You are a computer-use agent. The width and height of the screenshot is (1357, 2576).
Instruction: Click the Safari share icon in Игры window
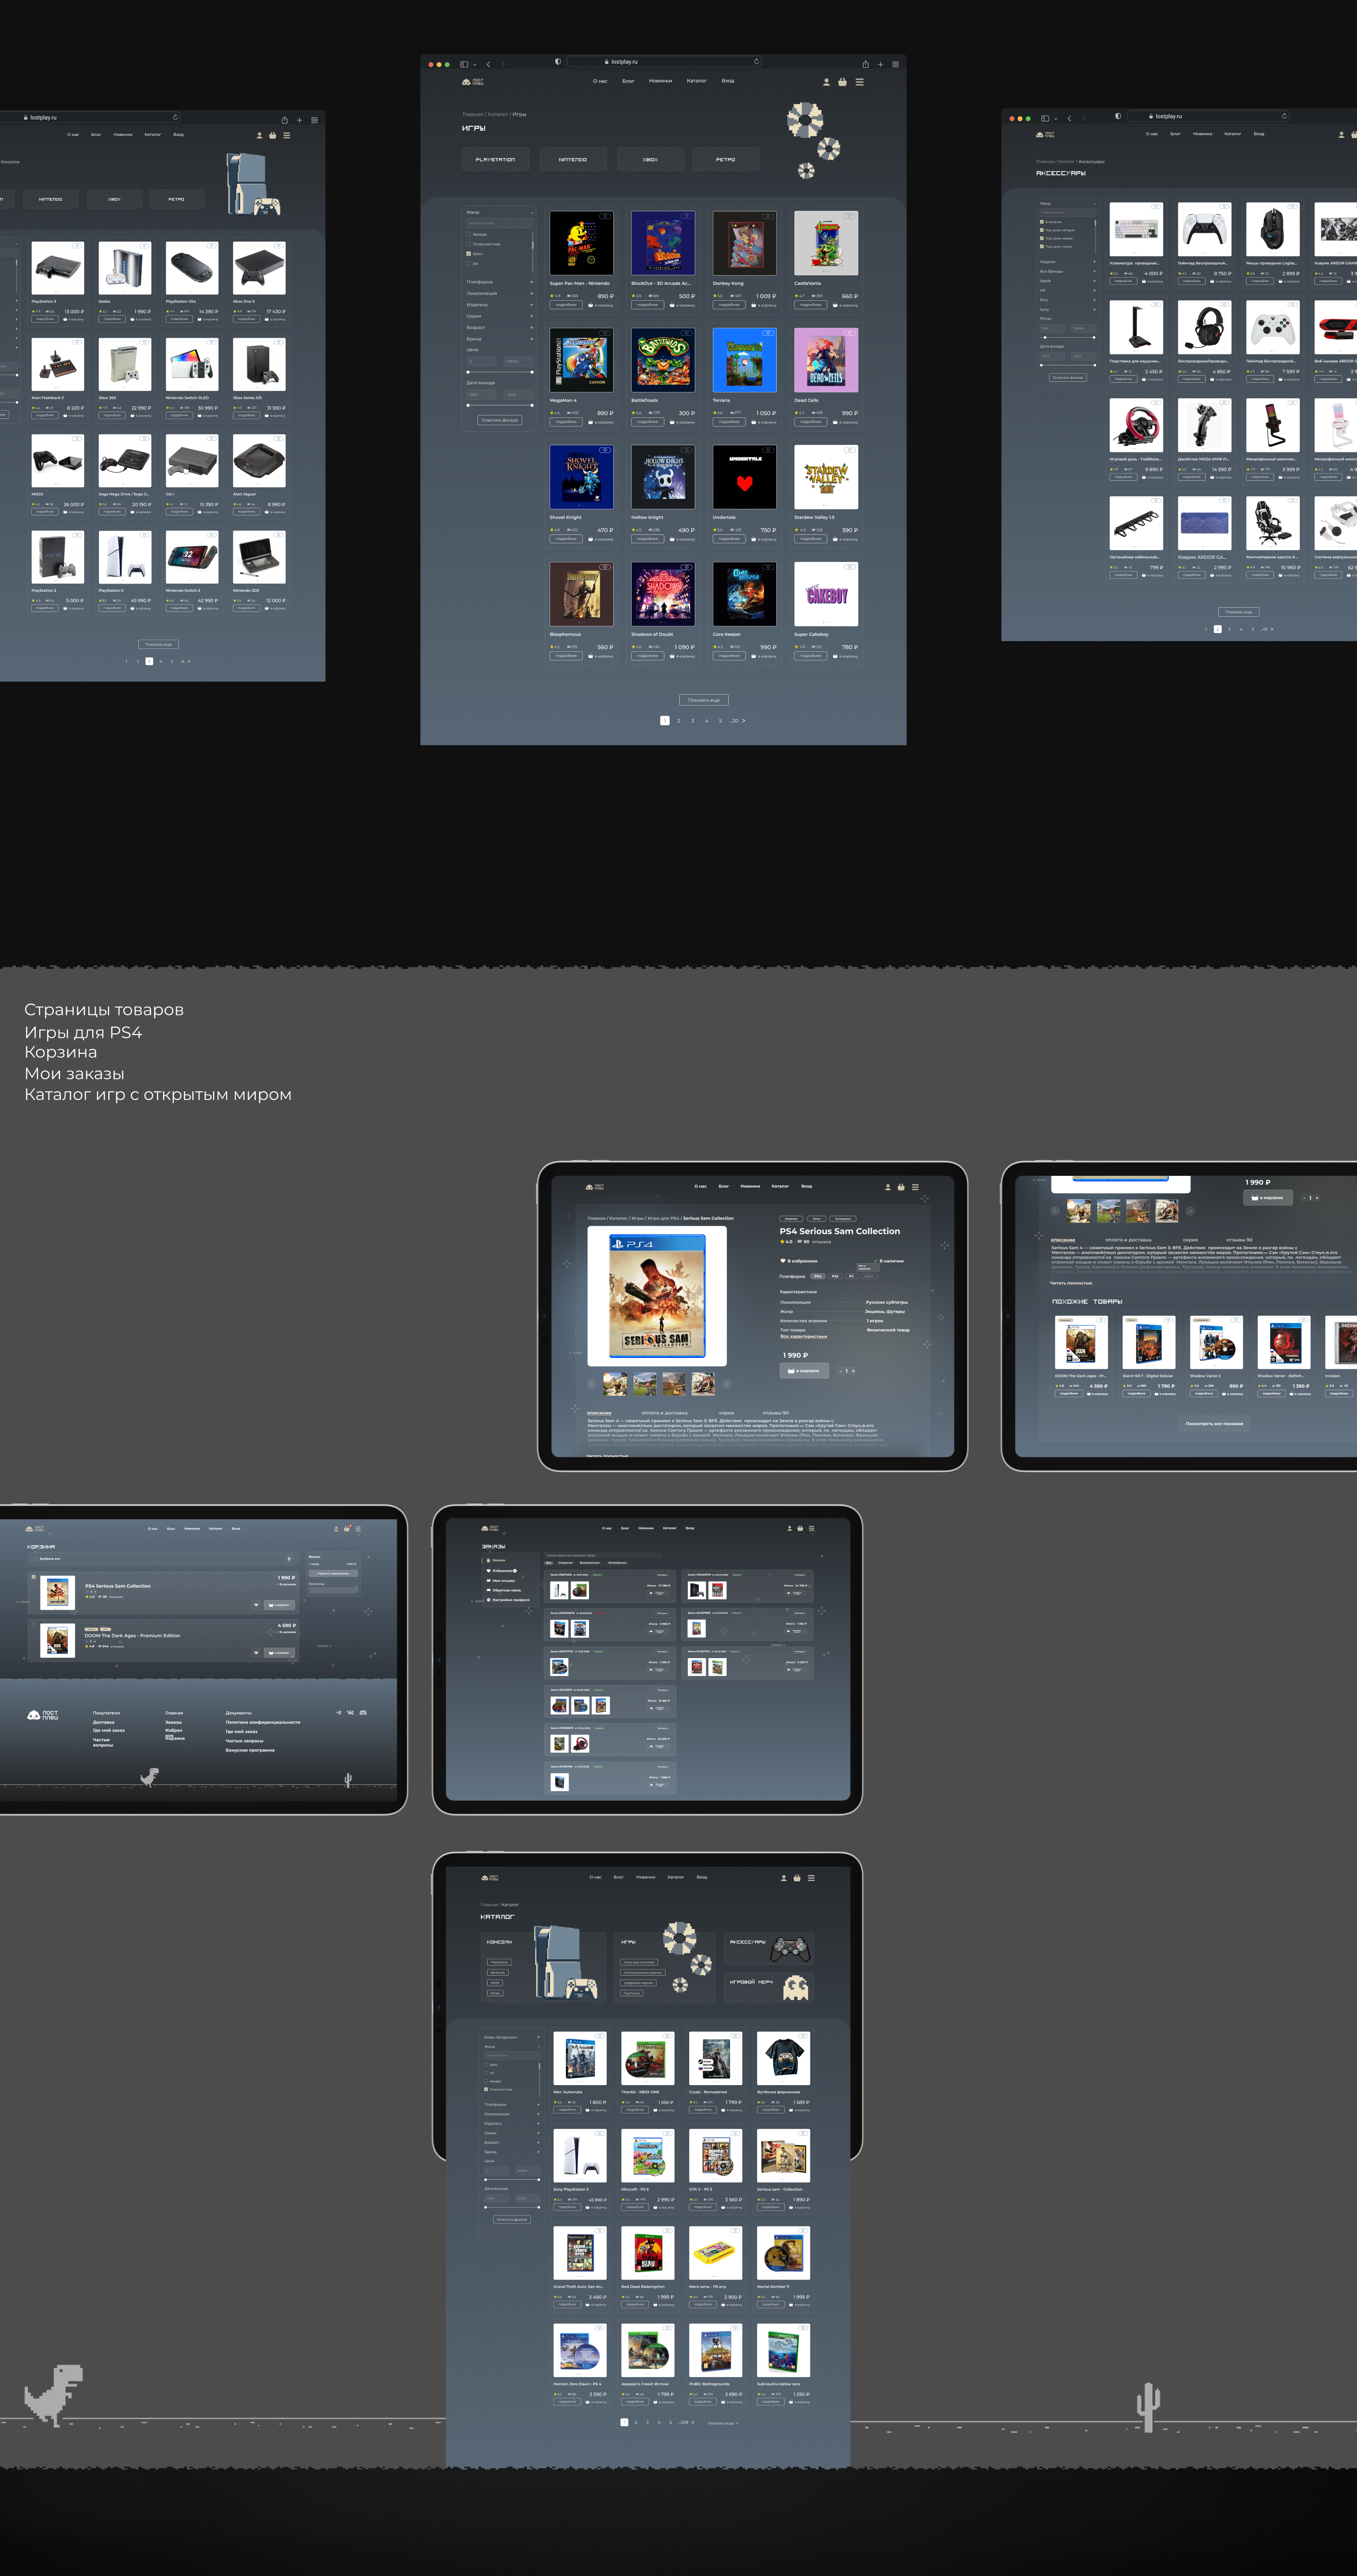pos(865,64)
